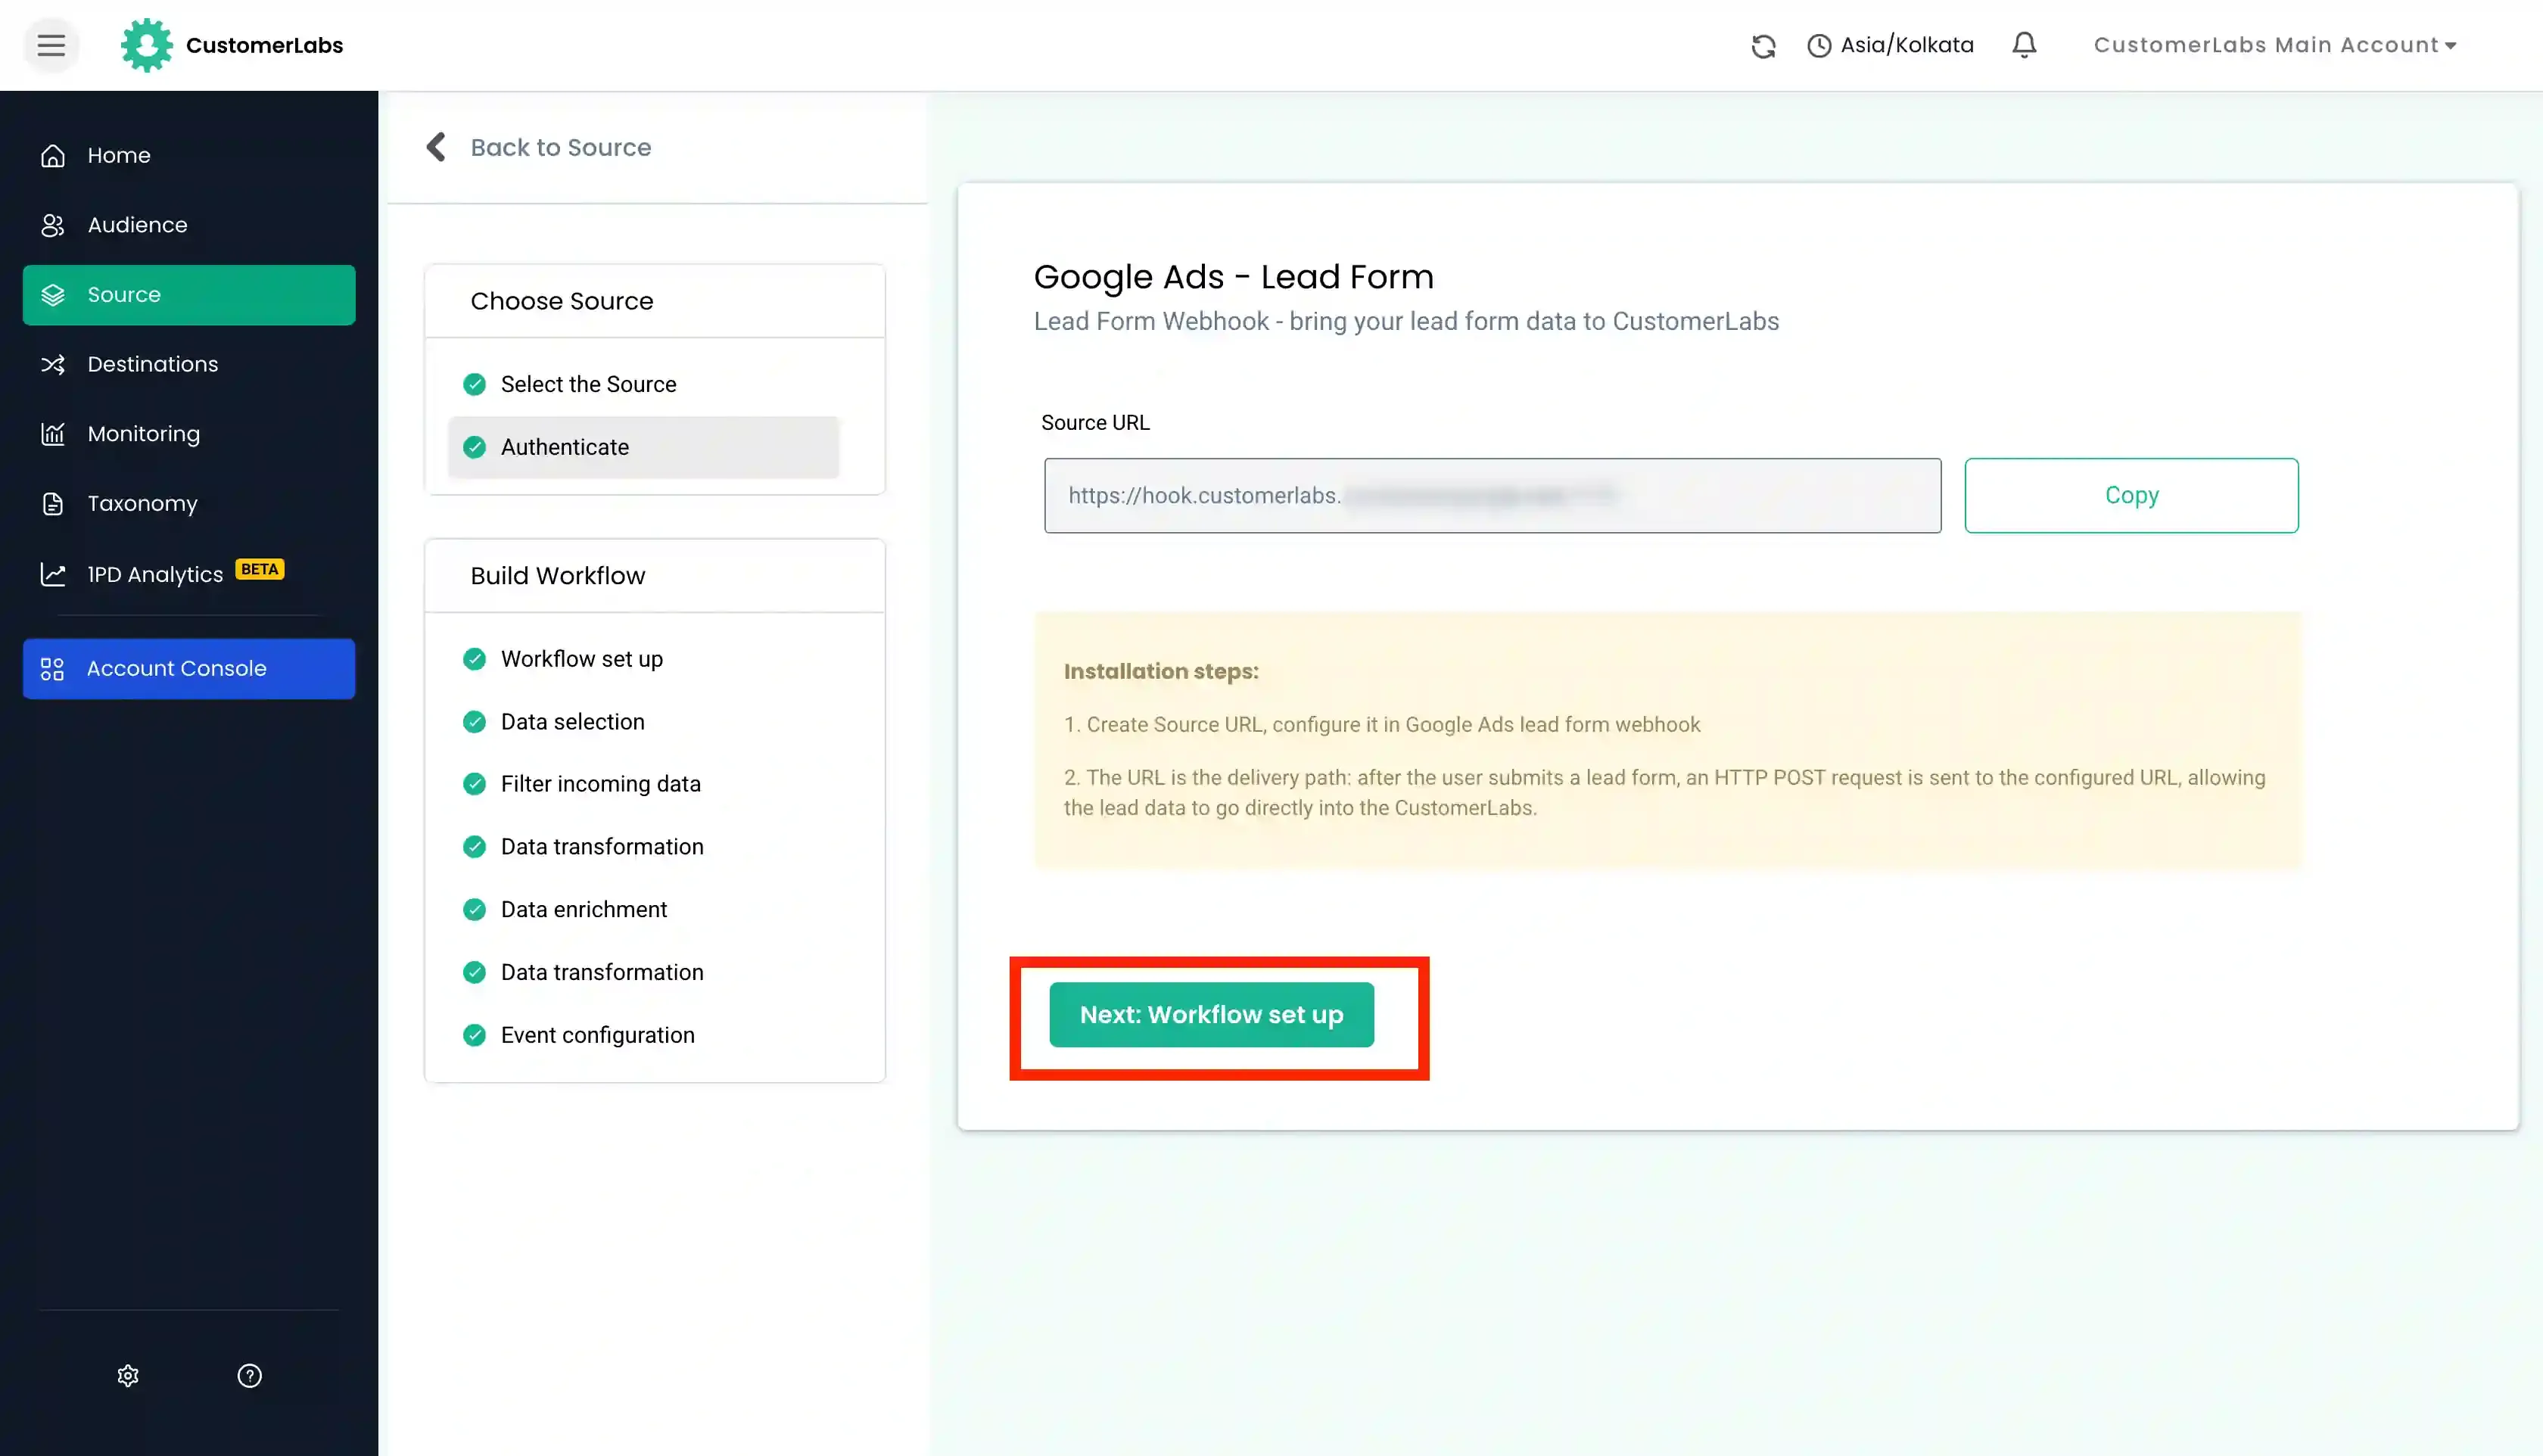This screenshot has width=2543, height=1456.
Task: Select the Authenticate step
Action: [x=644, y=447]
